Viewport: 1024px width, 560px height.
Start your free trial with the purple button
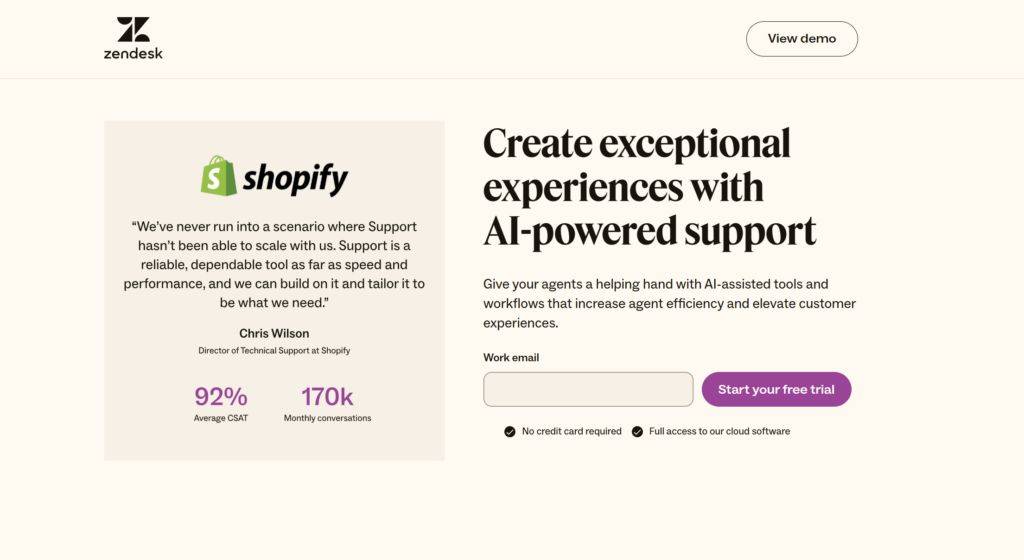(x=776, y=390)
